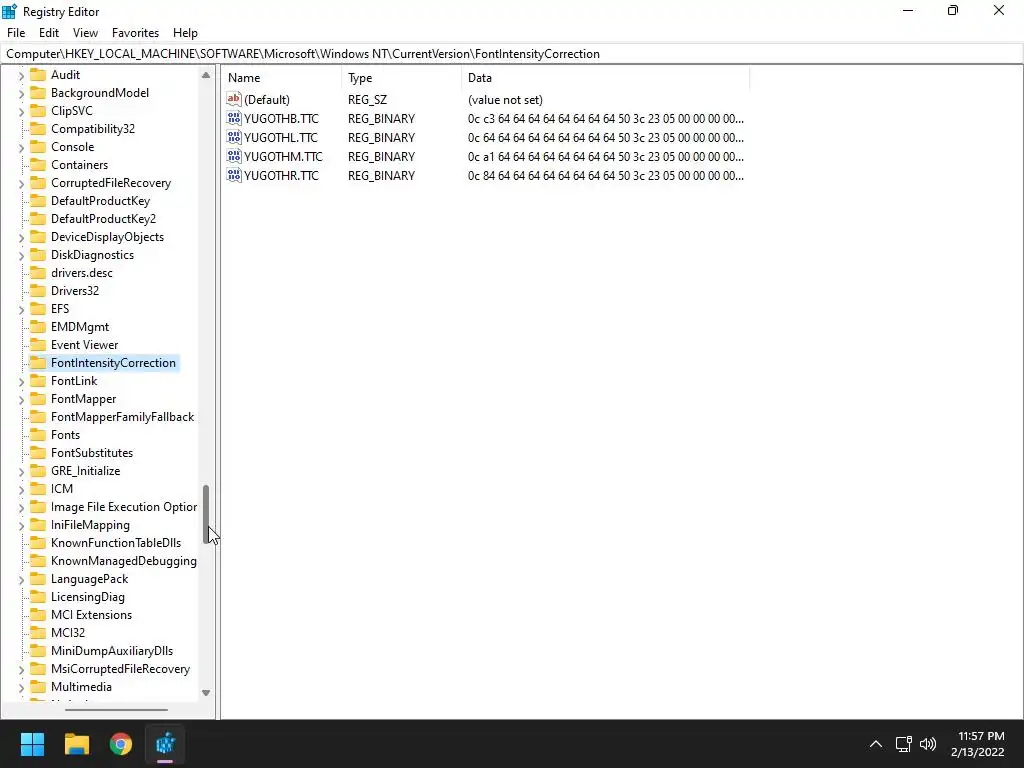Select the drivers.desc key
The width and height of the screenshot is (1024, 768).
pyautogui.click(x=82, y=273)
